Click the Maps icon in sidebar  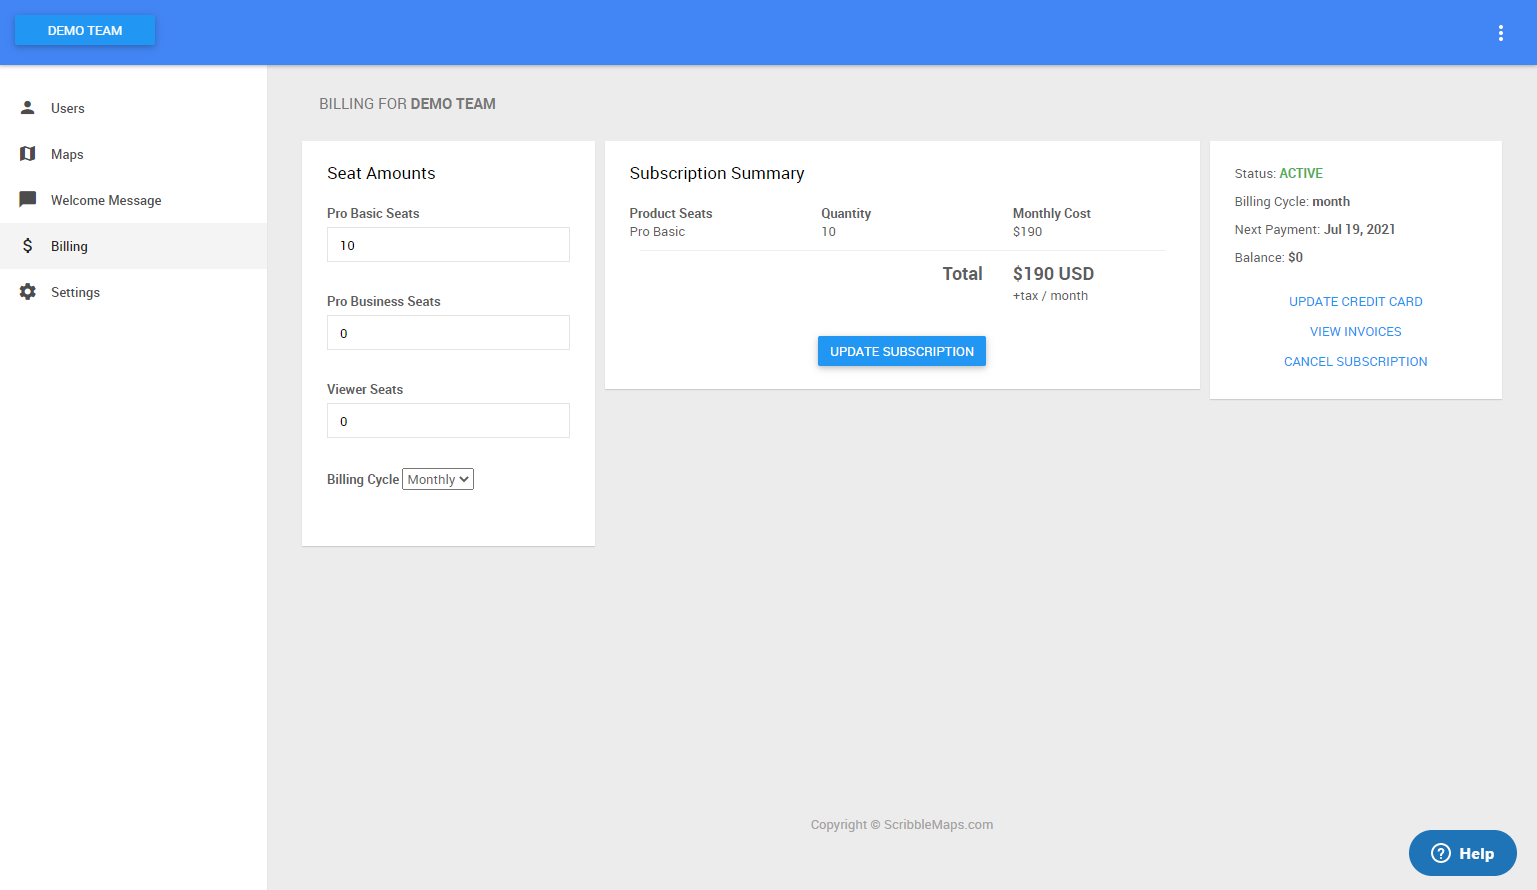28,154
